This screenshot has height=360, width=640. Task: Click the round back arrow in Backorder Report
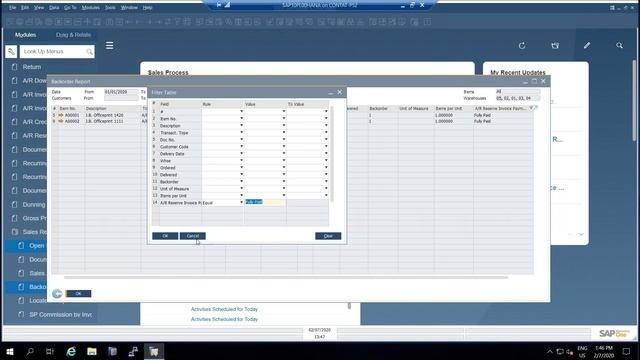(x=57, y=293)
